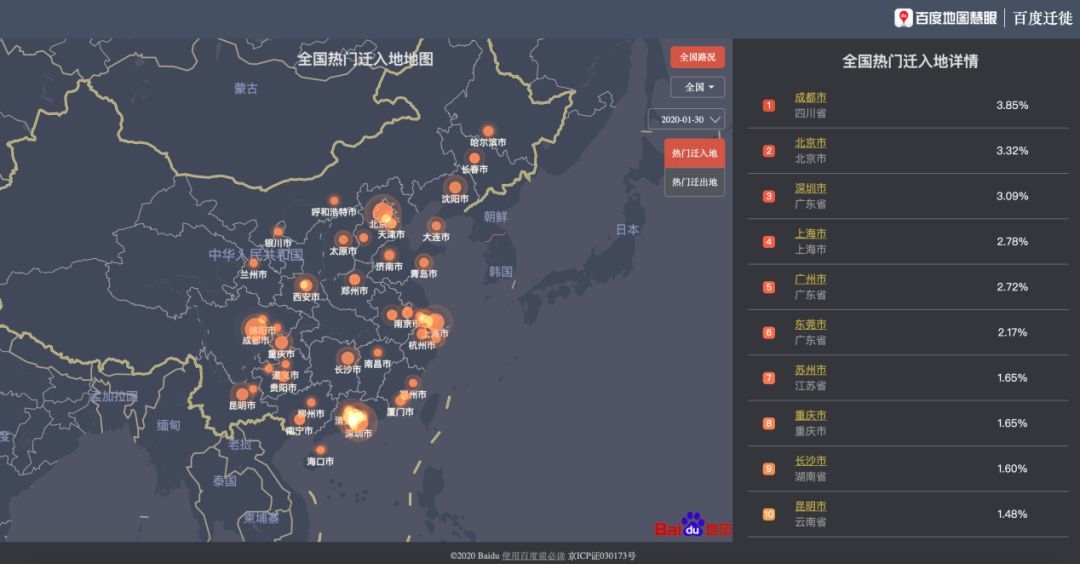Switch to the 热门迁出地 tab
This screenshot has height=564, width=1080.
tap(694, 182)
